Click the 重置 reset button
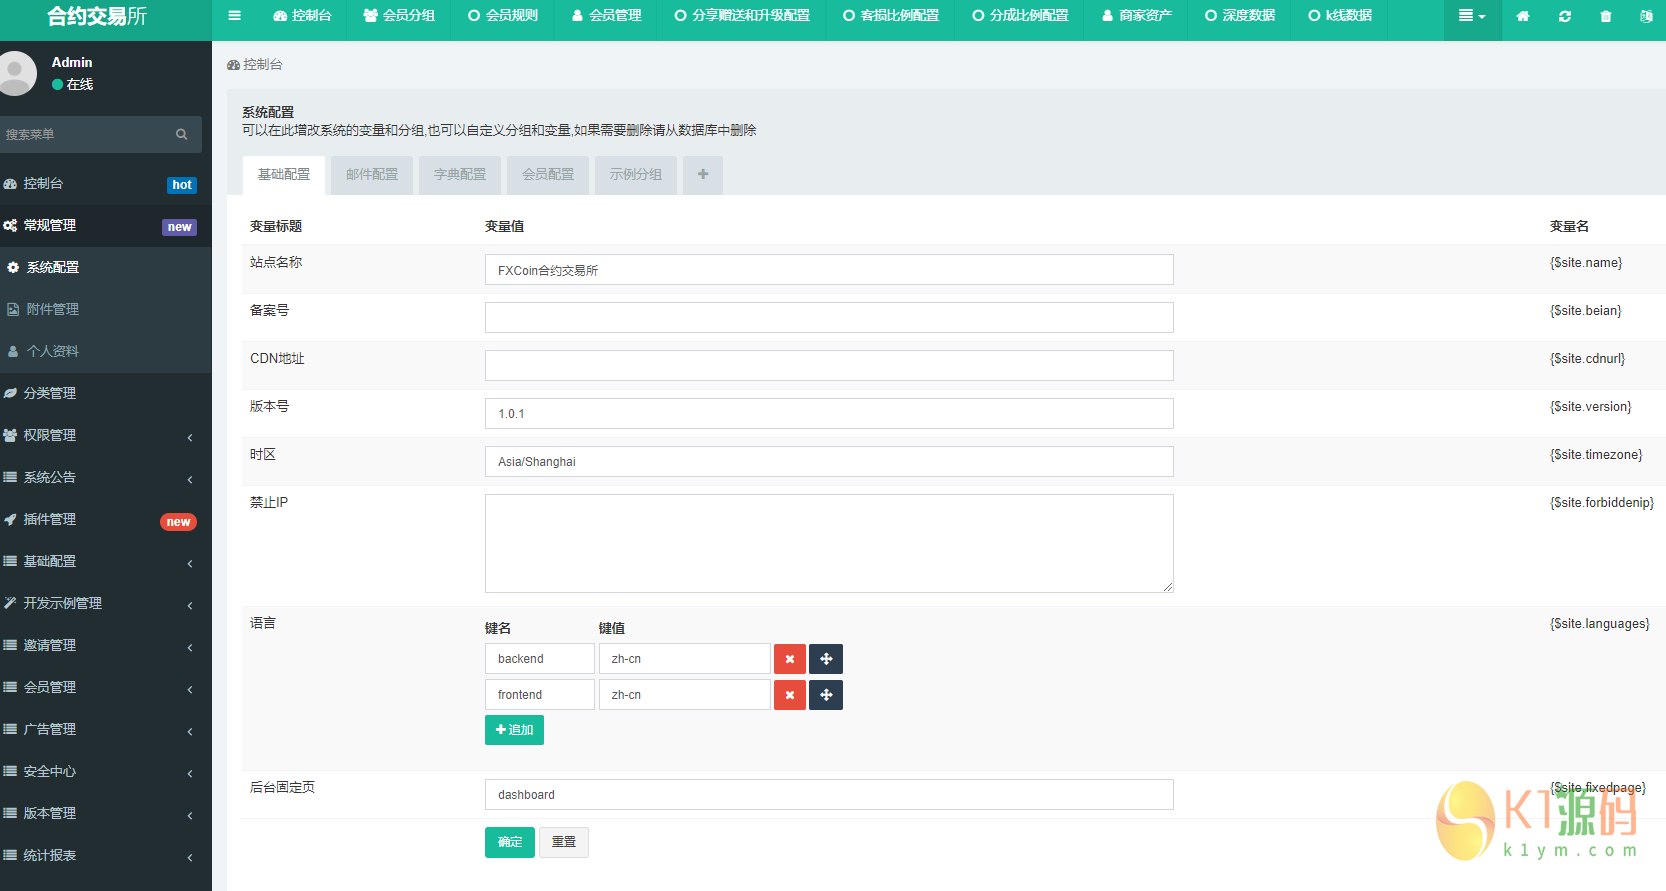Screen dimensions: 1666x891 pyautogui.click(x=564, y=842)
